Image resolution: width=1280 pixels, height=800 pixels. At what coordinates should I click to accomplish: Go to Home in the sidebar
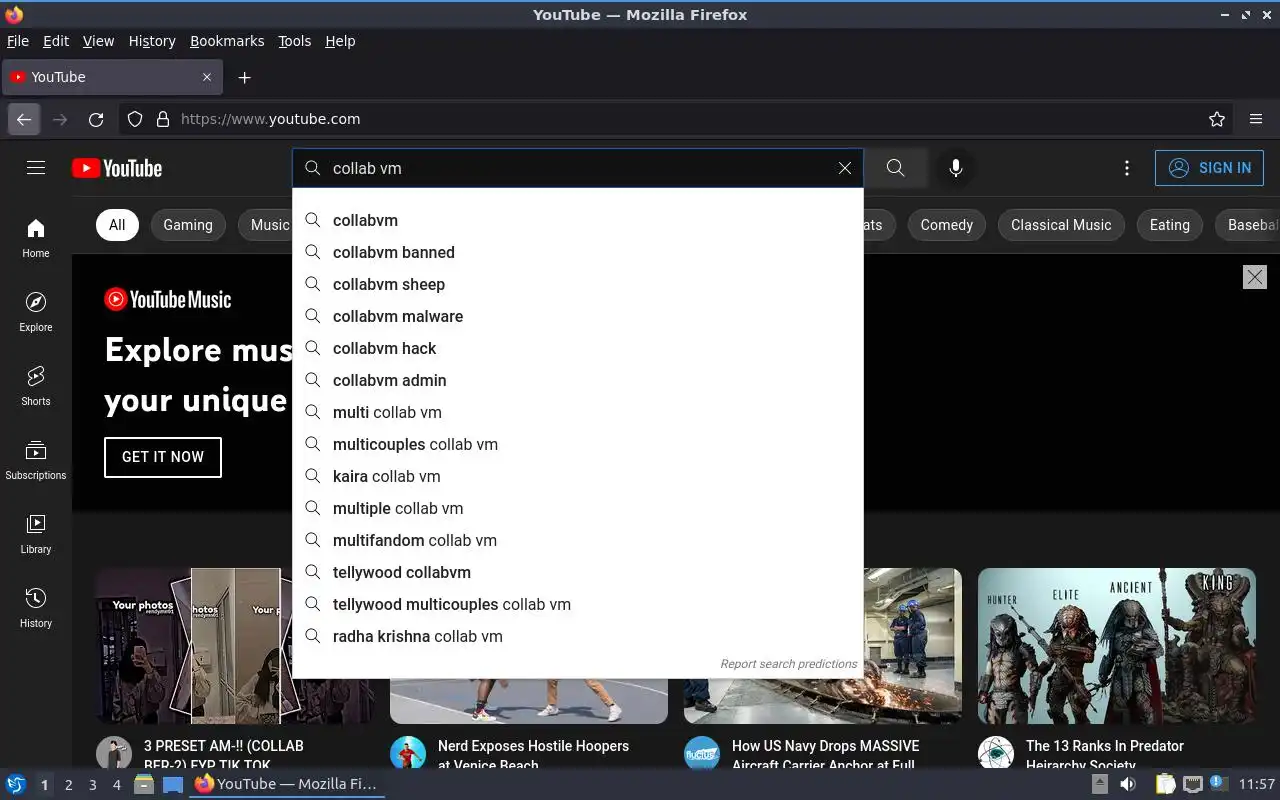(36, 238)
